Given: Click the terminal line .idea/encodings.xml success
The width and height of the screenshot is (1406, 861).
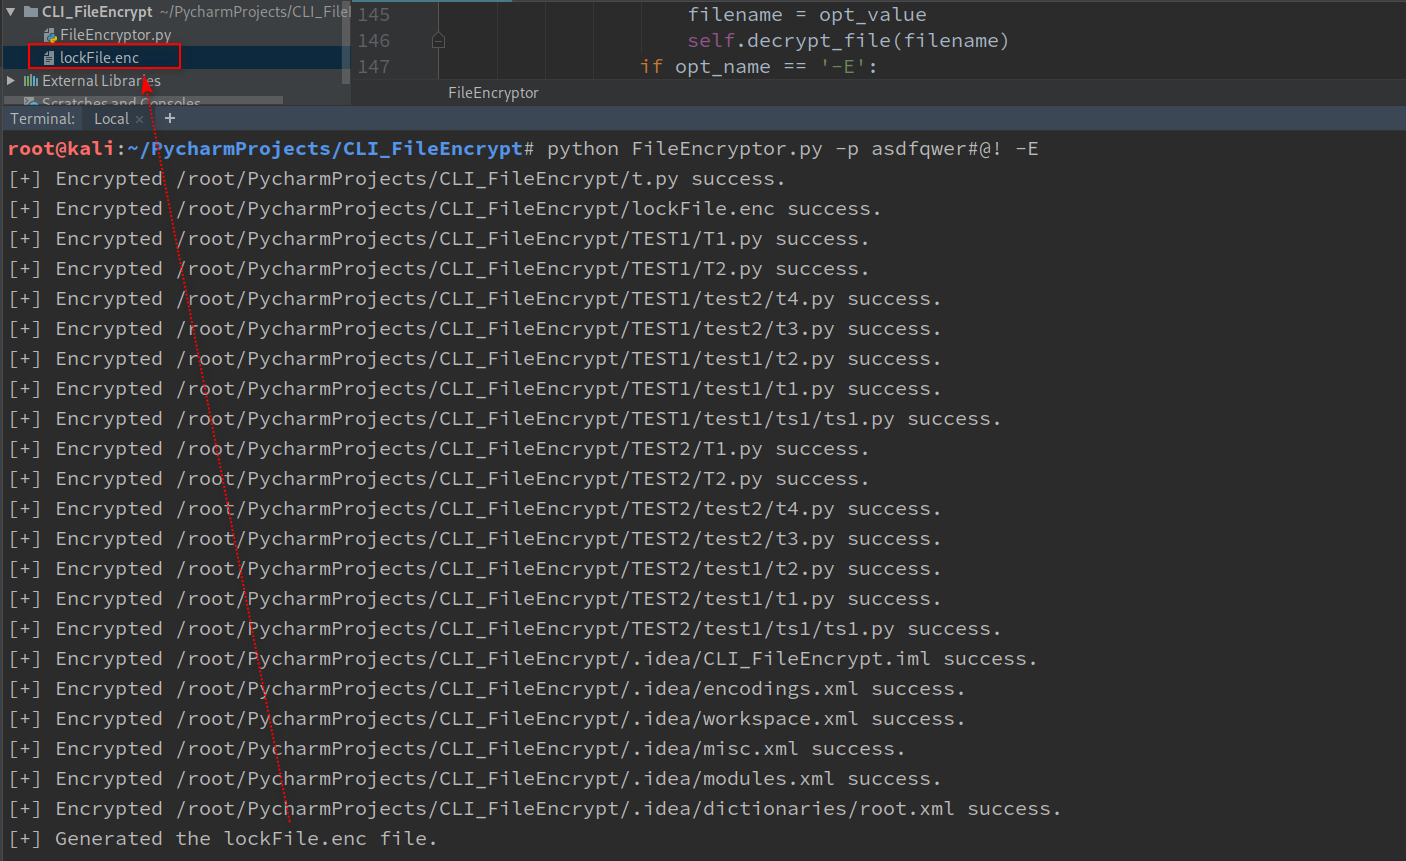Looking at the screenshot, I should tap(487, 689).
